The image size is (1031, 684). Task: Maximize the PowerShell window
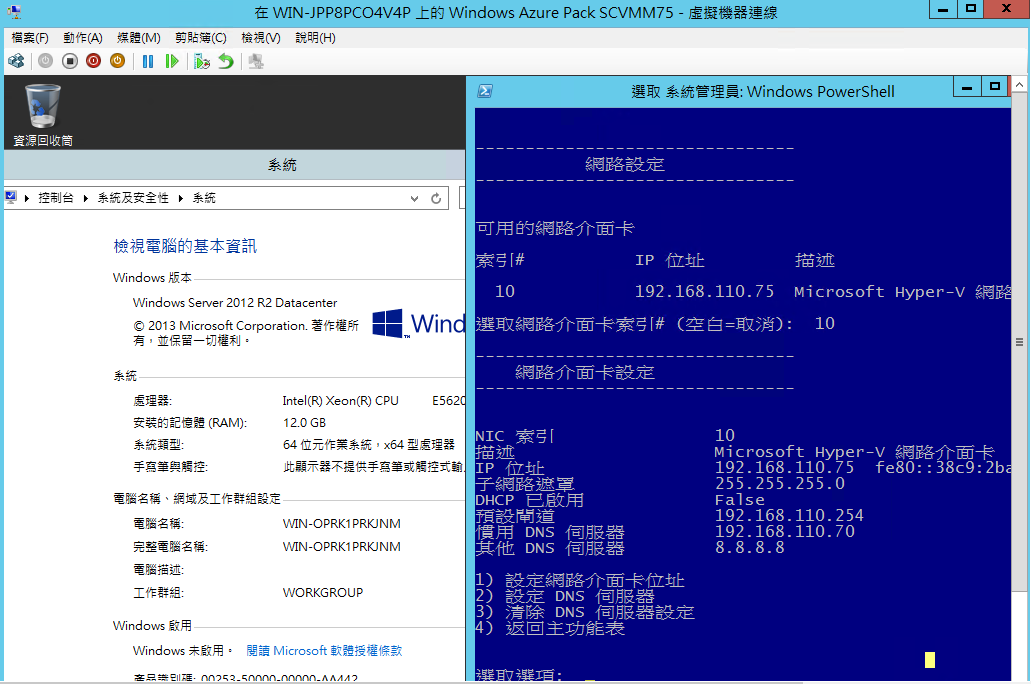[995, 87]
